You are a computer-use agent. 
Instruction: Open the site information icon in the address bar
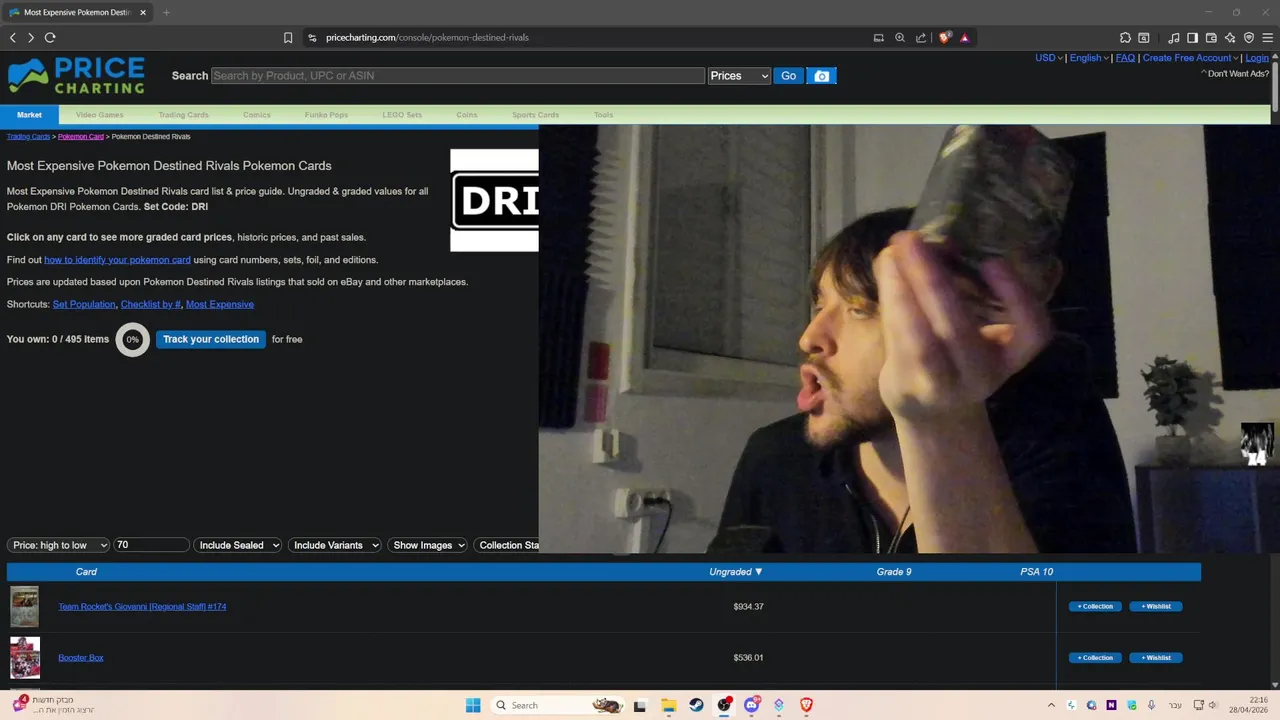point(312,38)
